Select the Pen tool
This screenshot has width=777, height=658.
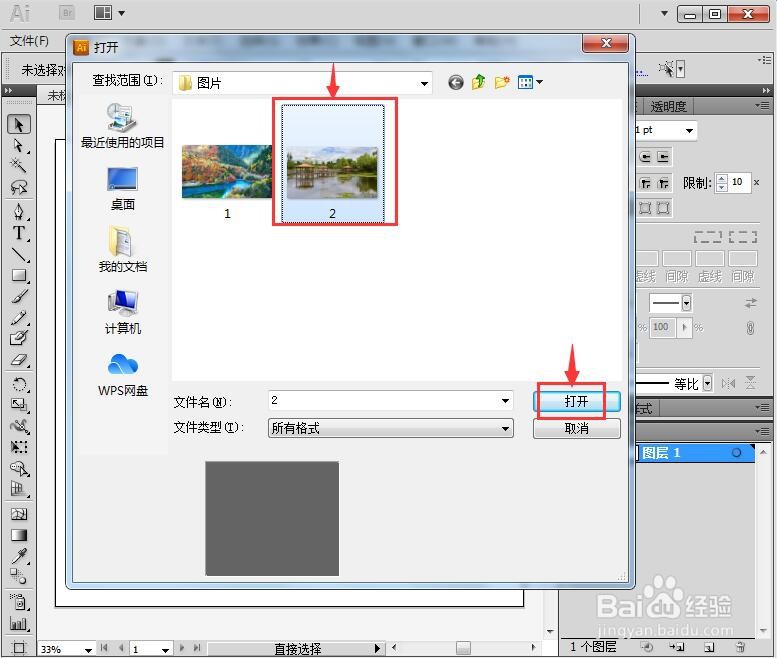(x=19, y=212)
